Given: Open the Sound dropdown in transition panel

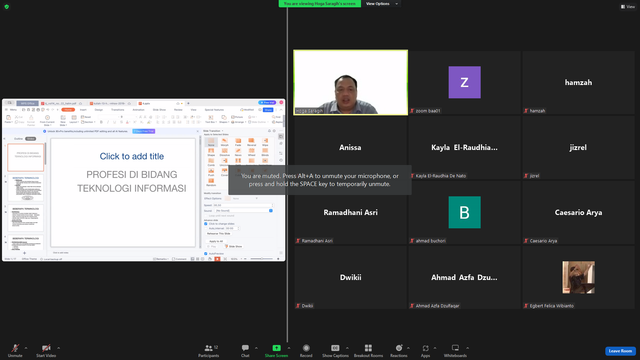Looking at the screenshot, I should (244, 211).
